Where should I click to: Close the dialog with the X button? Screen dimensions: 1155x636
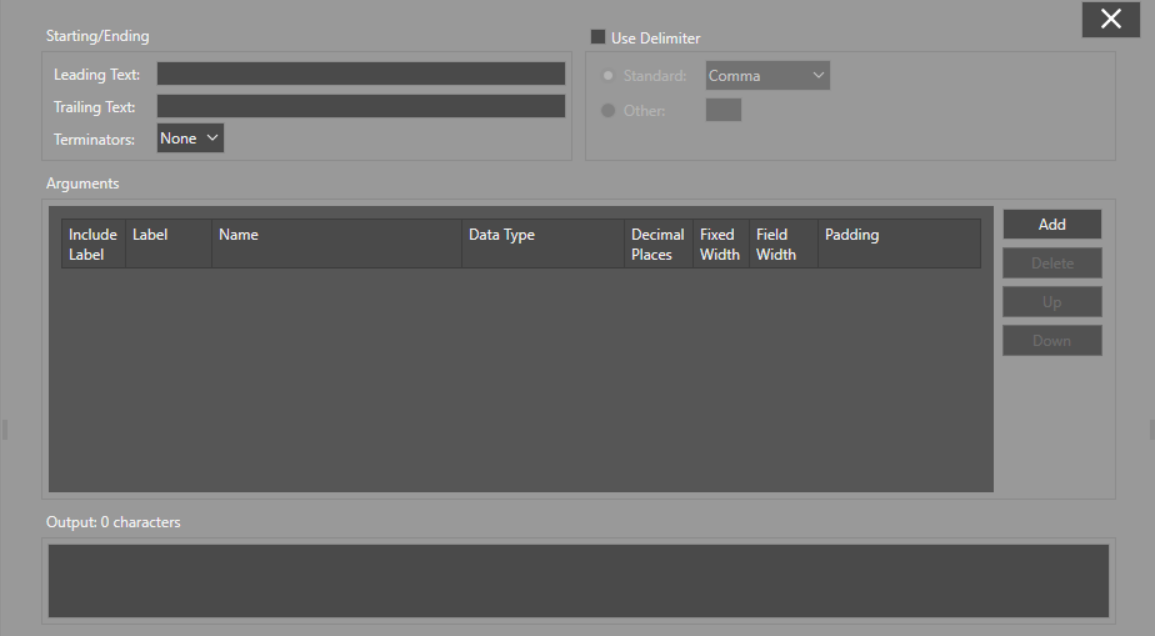click(x=1110, y=19)
